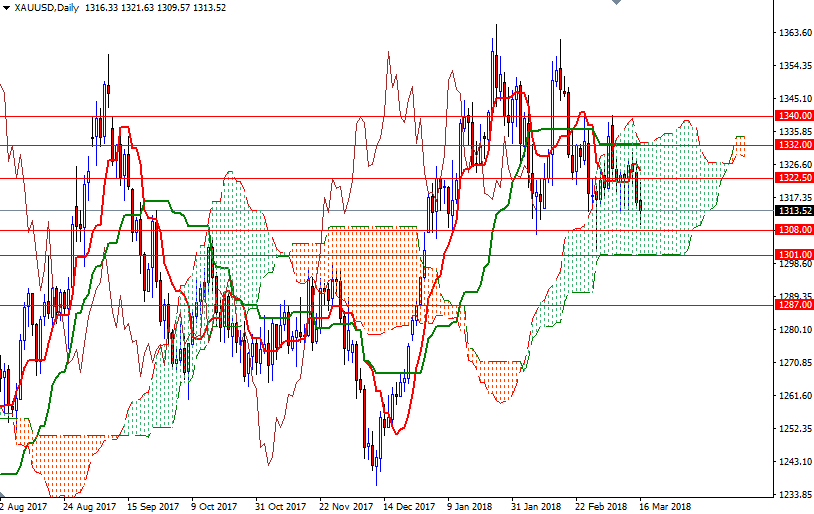This screenshot has width=814, height=514.
Task: Click the 22 Nov 2017 date label
Action: coord(346,506)
